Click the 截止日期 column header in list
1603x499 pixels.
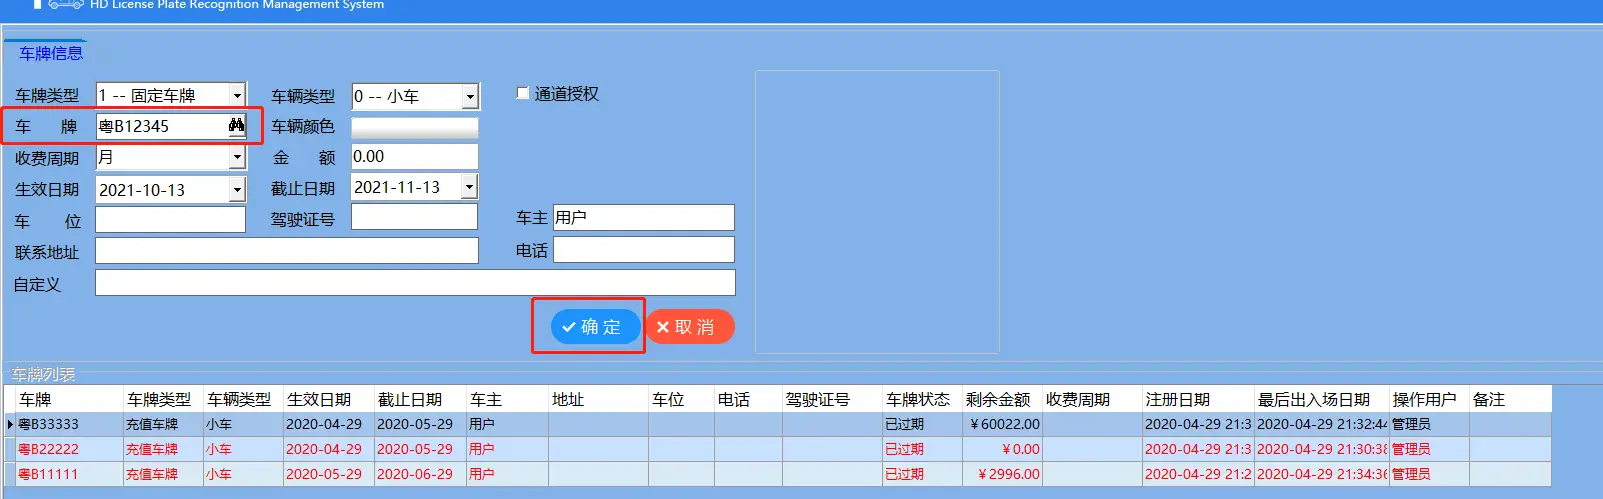(419, 399)
